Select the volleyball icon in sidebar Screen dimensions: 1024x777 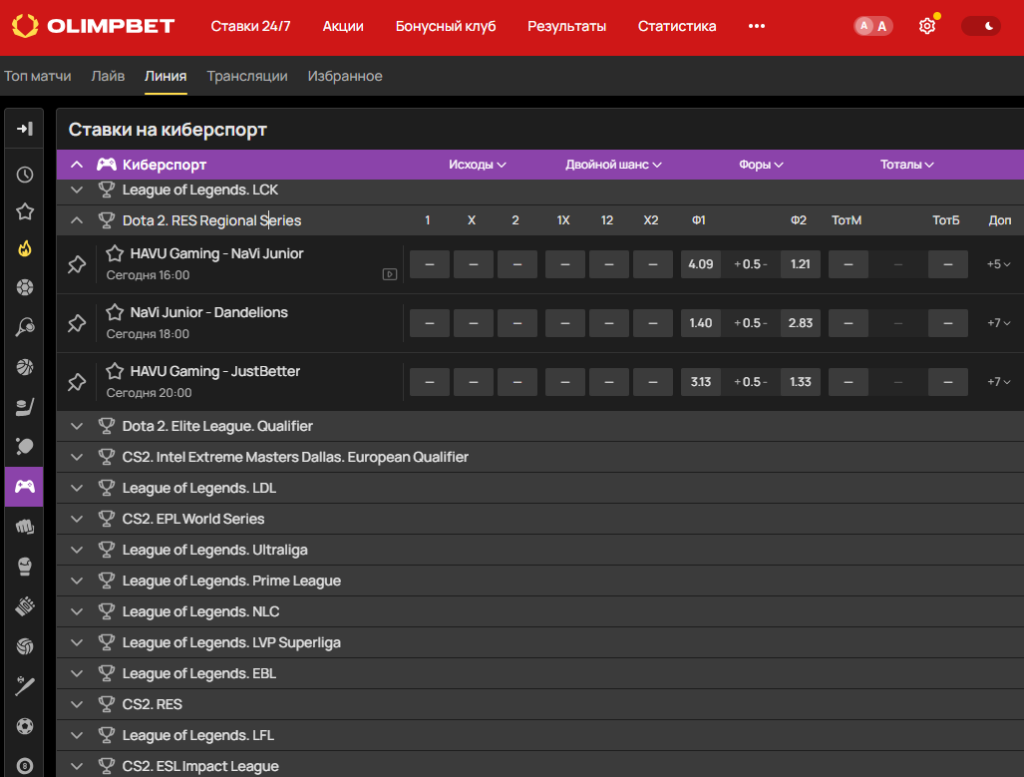point(25,646)
